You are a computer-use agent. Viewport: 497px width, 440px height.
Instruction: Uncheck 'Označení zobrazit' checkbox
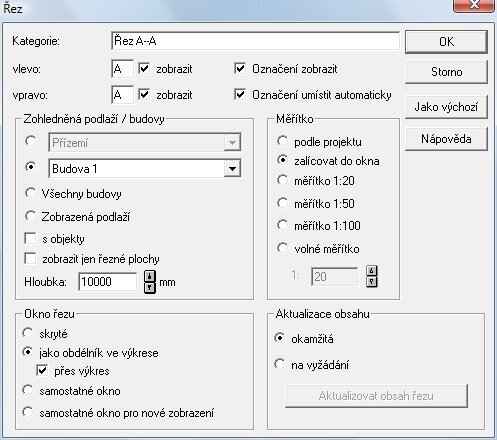(x=240, y=69)
